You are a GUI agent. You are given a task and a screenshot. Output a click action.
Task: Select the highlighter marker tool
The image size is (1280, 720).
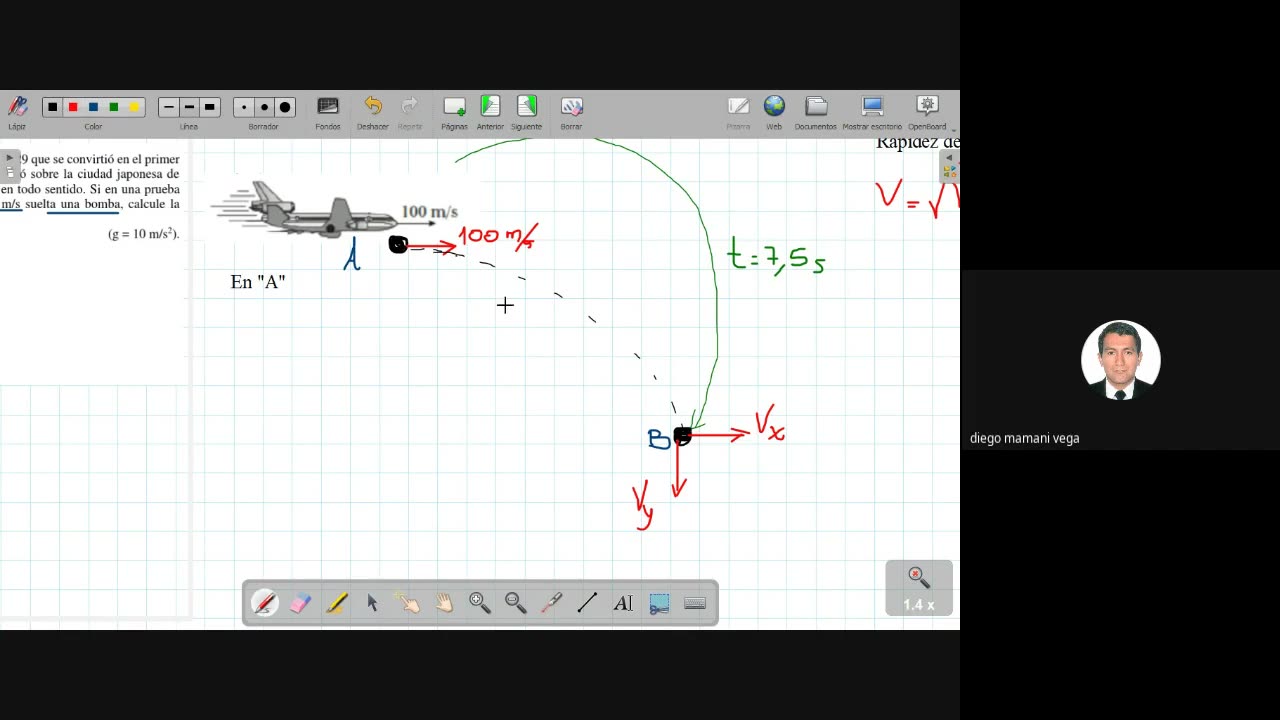pos(337,603)
